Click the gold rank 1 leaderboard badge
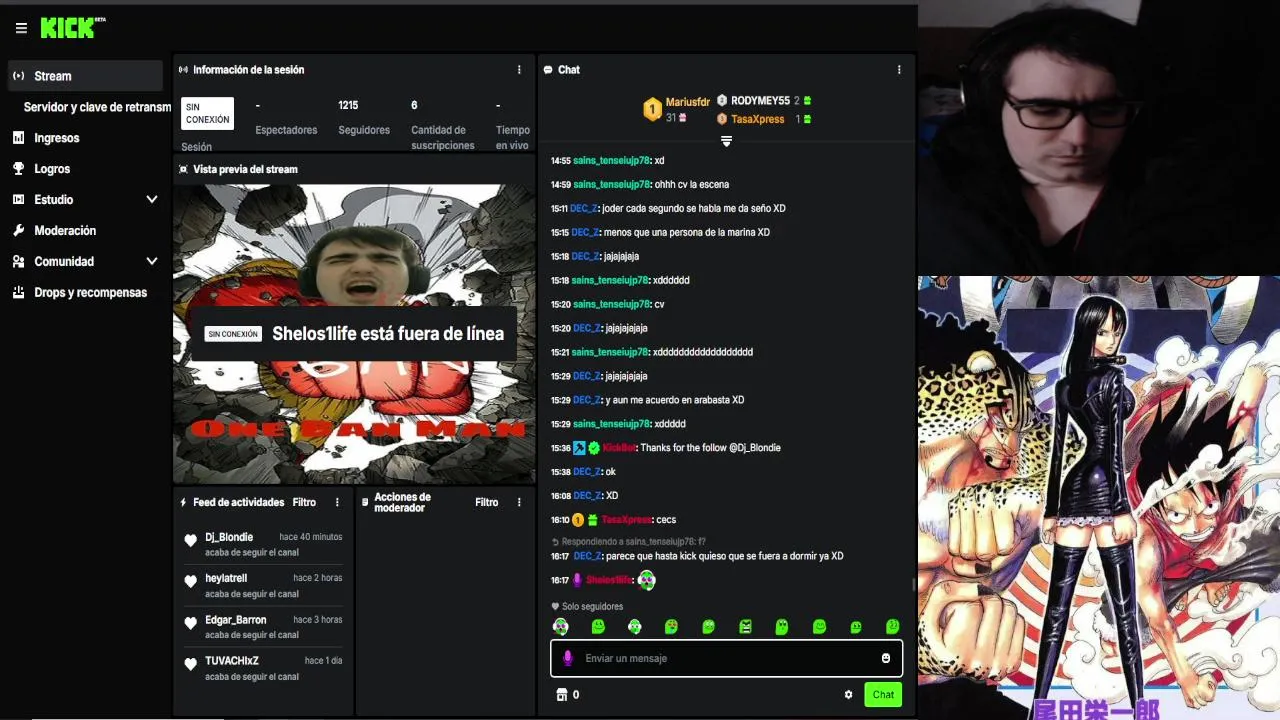This screenshot has height=720, width=1280. pos(653,109)
